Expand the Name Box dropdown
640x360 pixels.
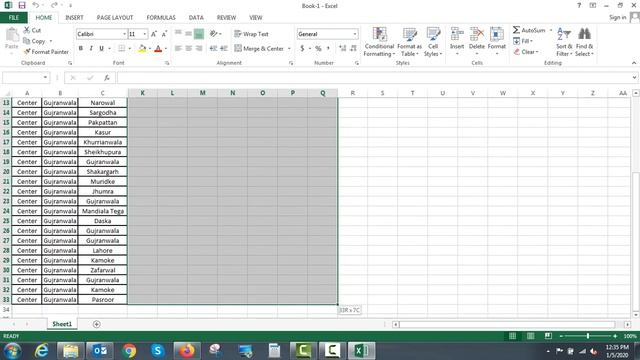(x=45, y=77)
